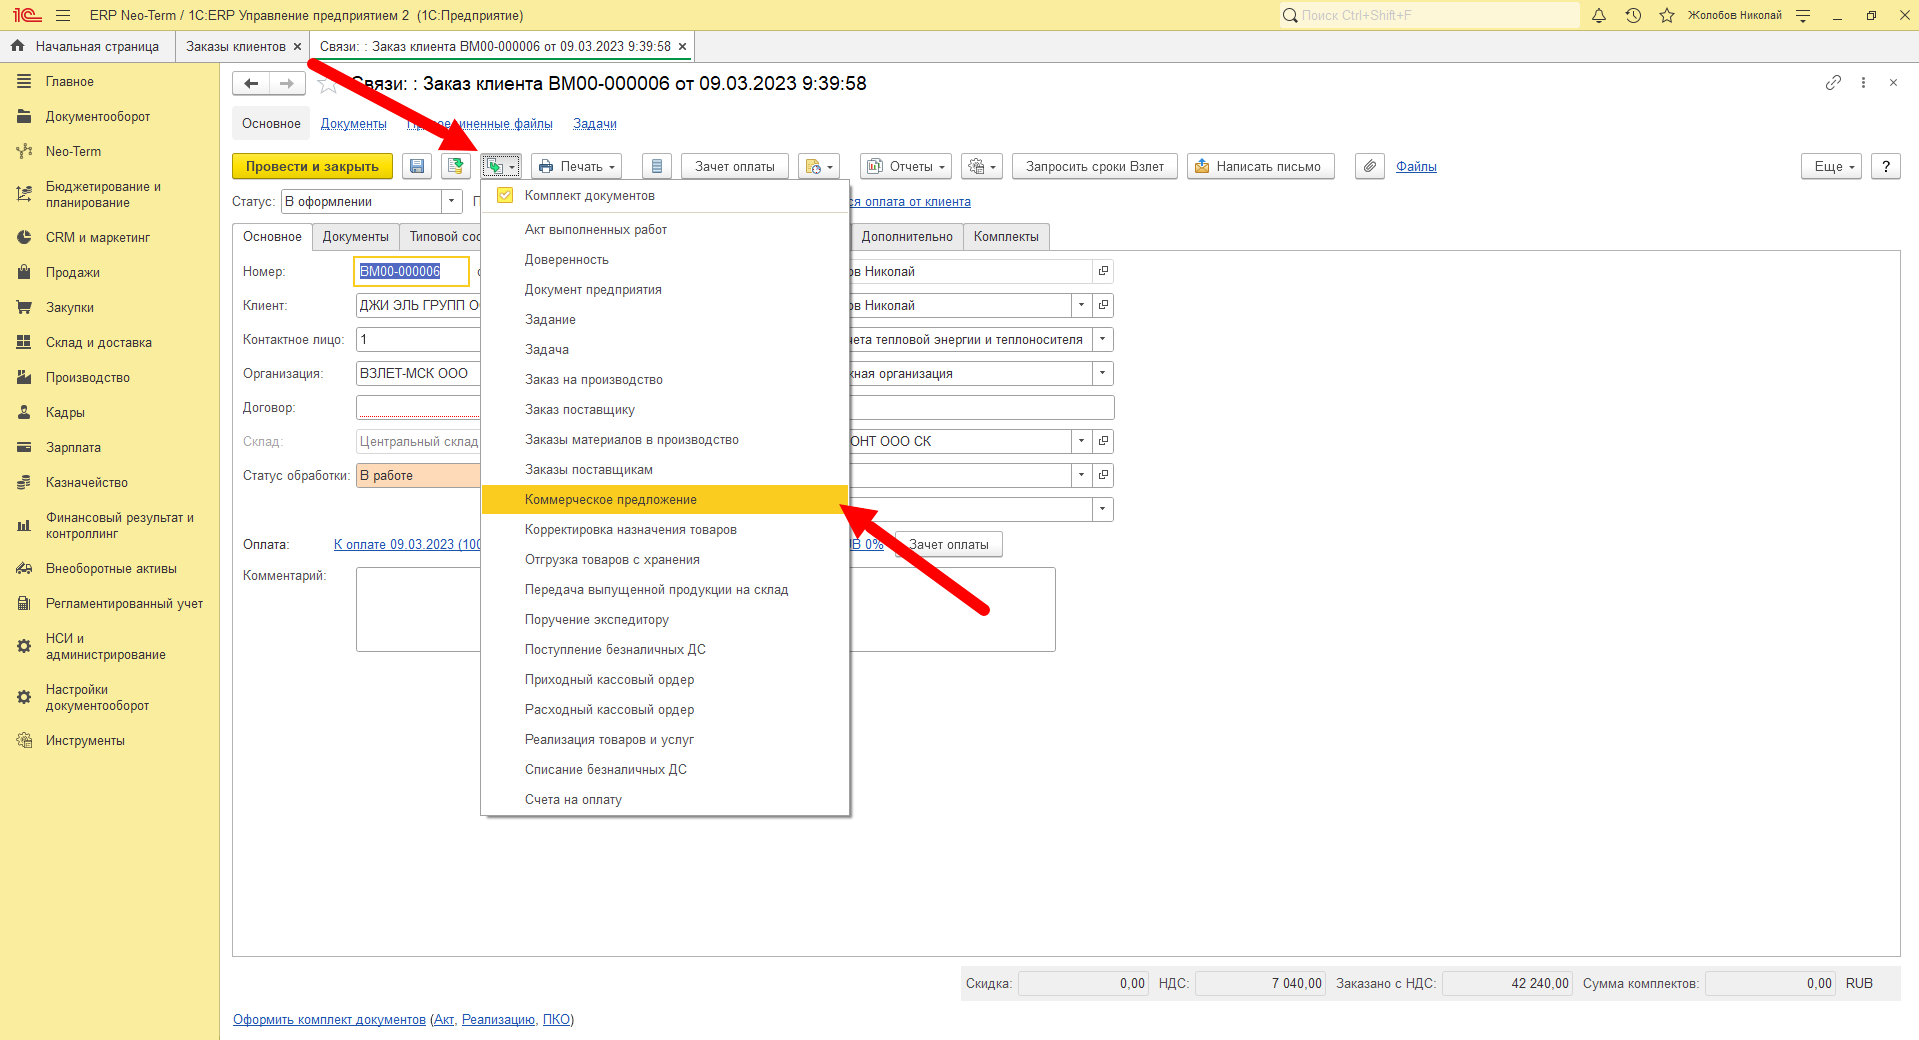Open Neo-Term section in sidebar

(x=73, y=152)
